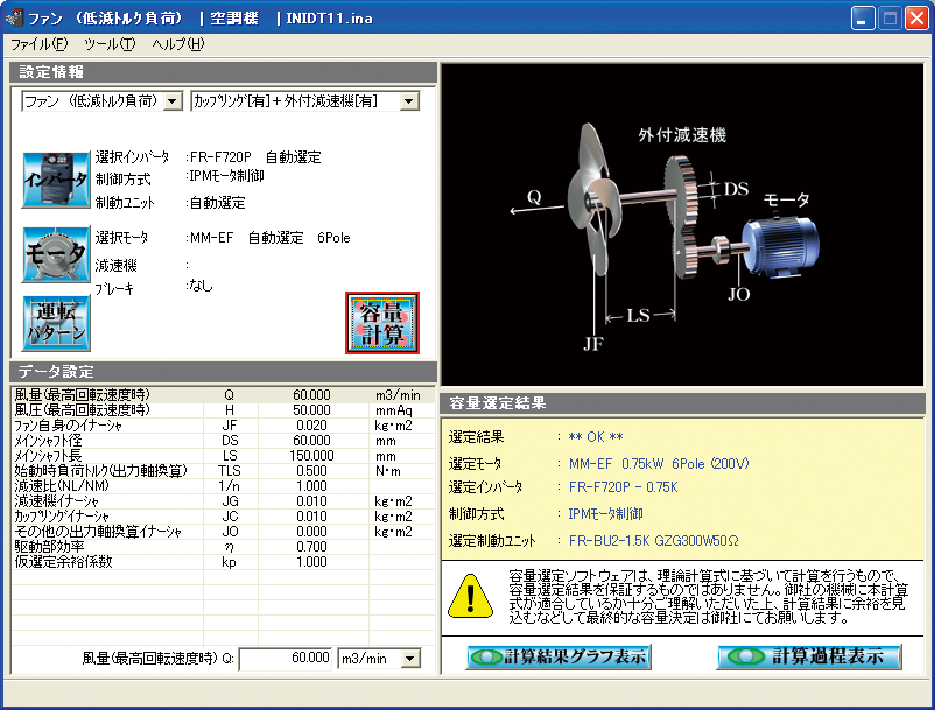Open the ファイル(F) menu

click(40, 44)
